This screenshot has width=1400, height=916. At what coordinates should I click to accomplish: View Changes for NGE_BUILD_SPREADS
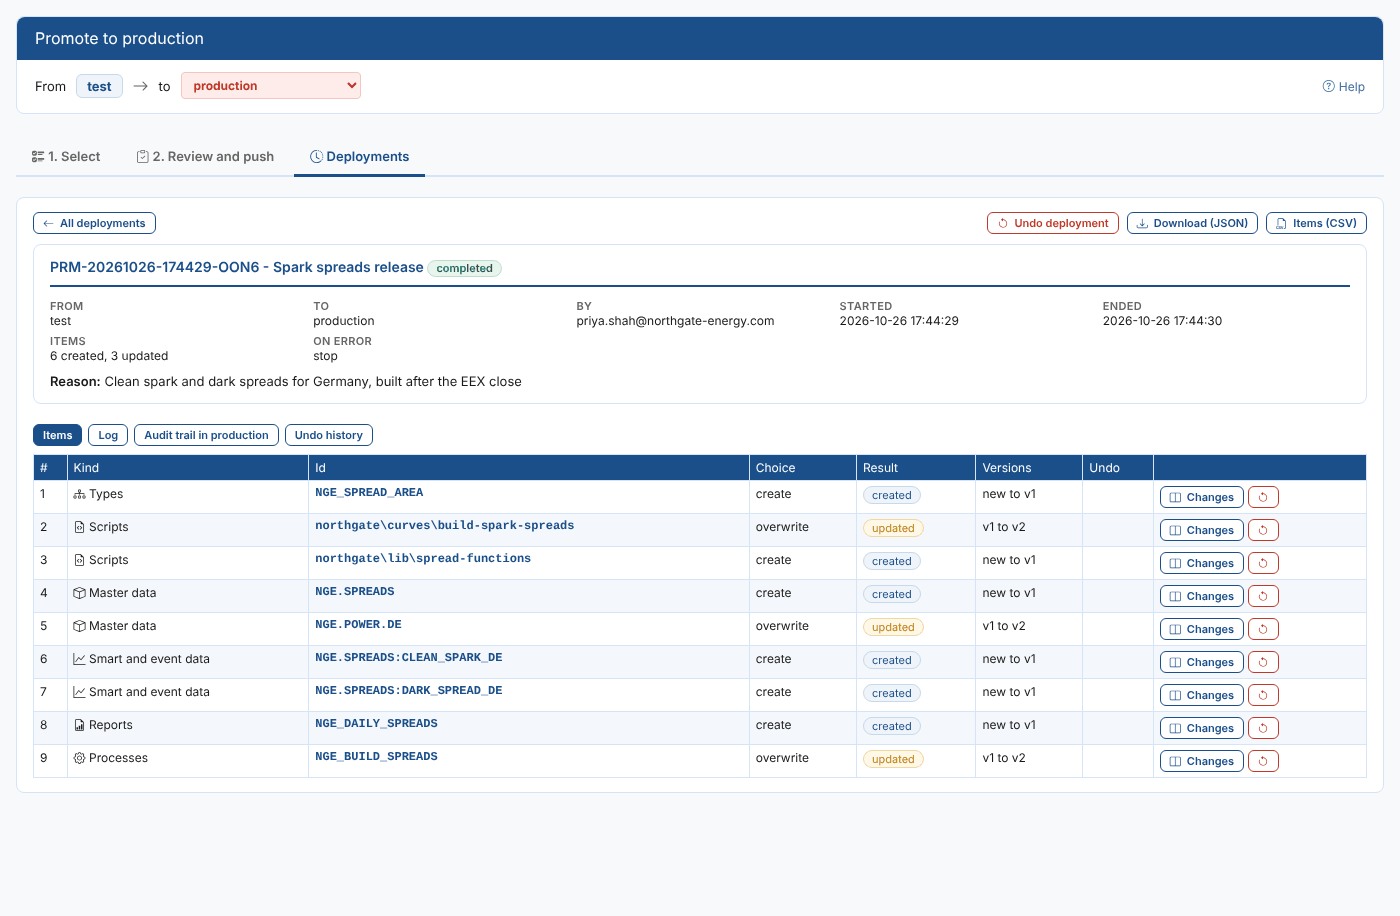(1202, 761)
